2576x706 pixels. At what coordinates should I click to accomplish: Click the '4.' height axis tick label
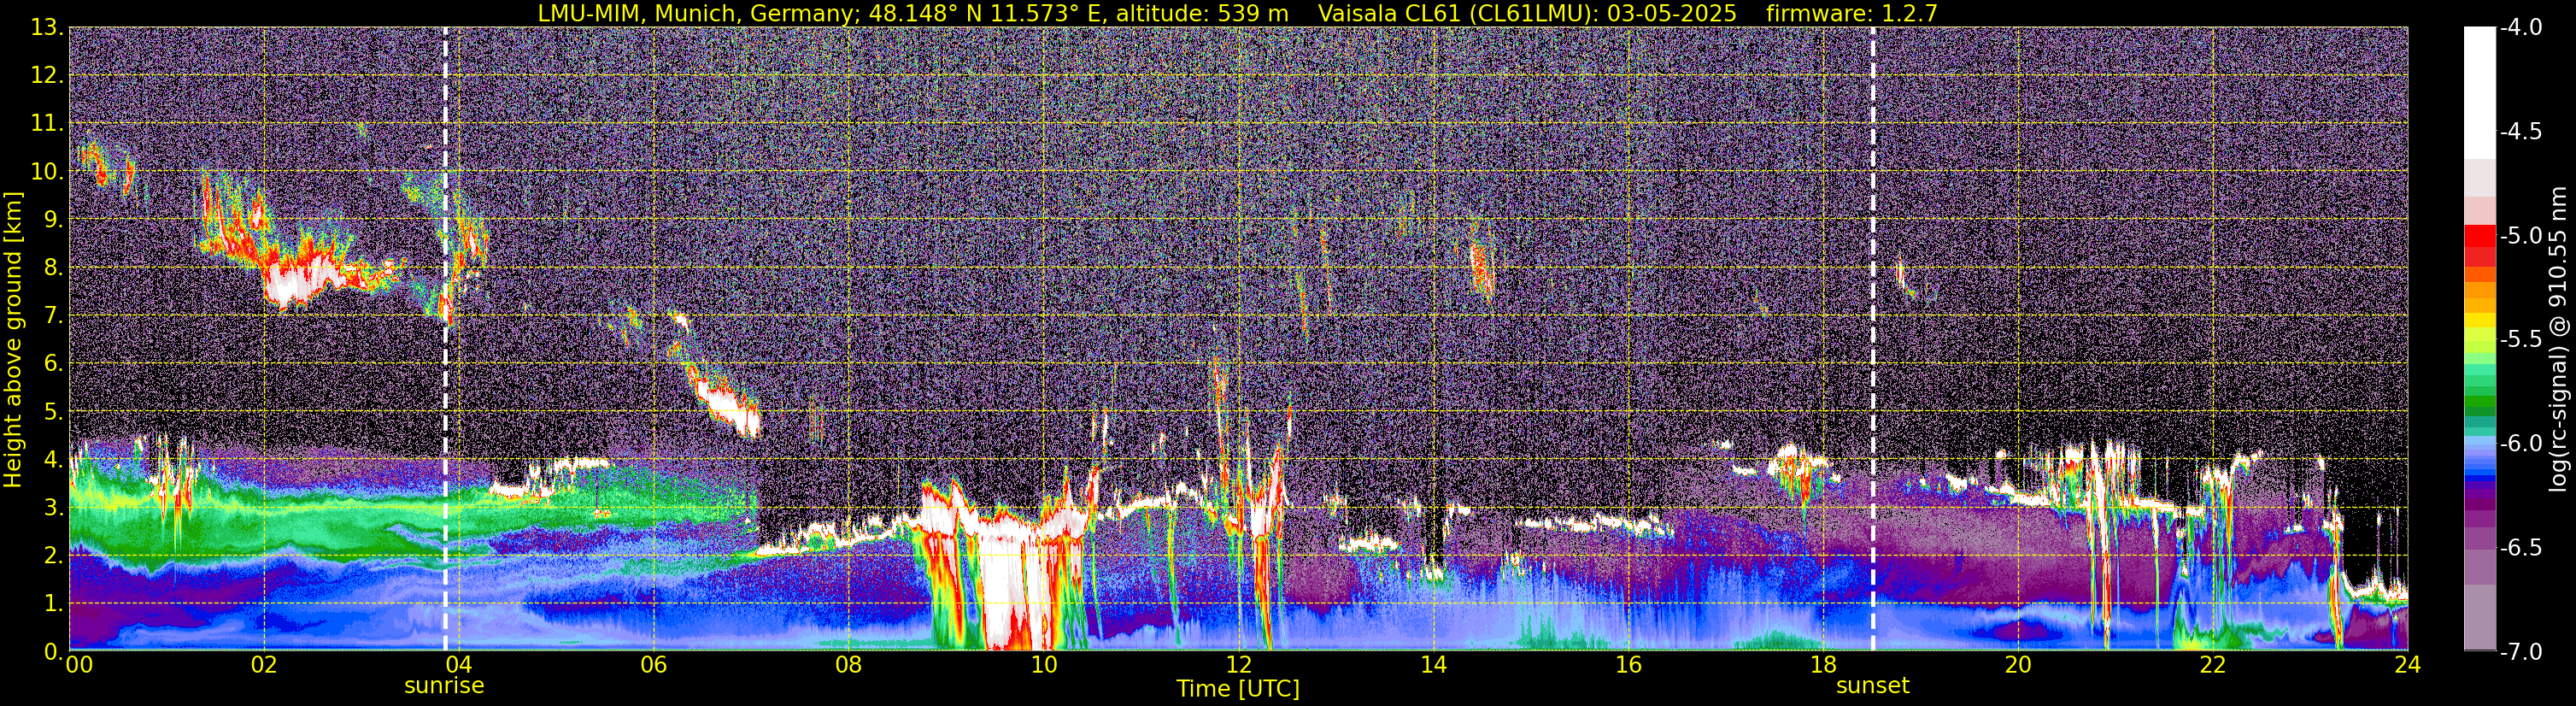(54, 460)
